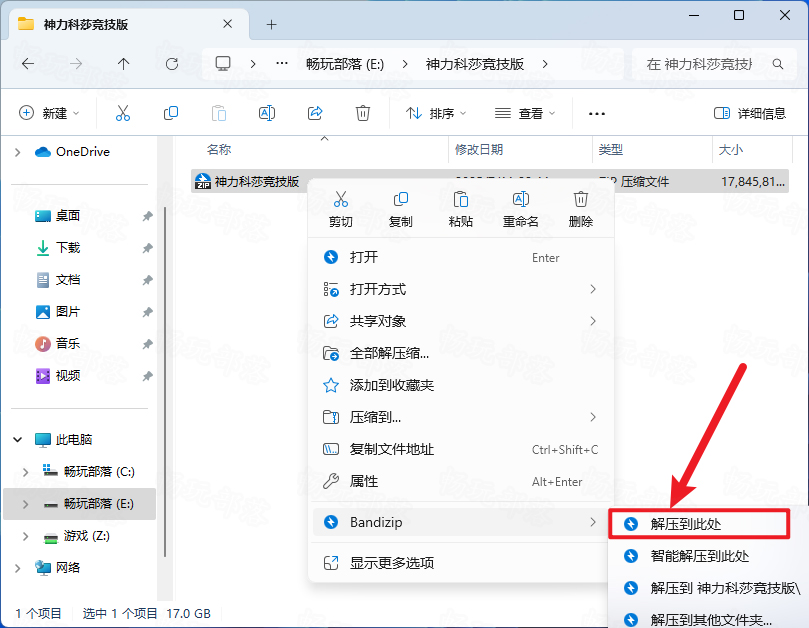Click 畅玩部落 (E:) in the address bar
809x628 pixels.
[x=345, y=64]
